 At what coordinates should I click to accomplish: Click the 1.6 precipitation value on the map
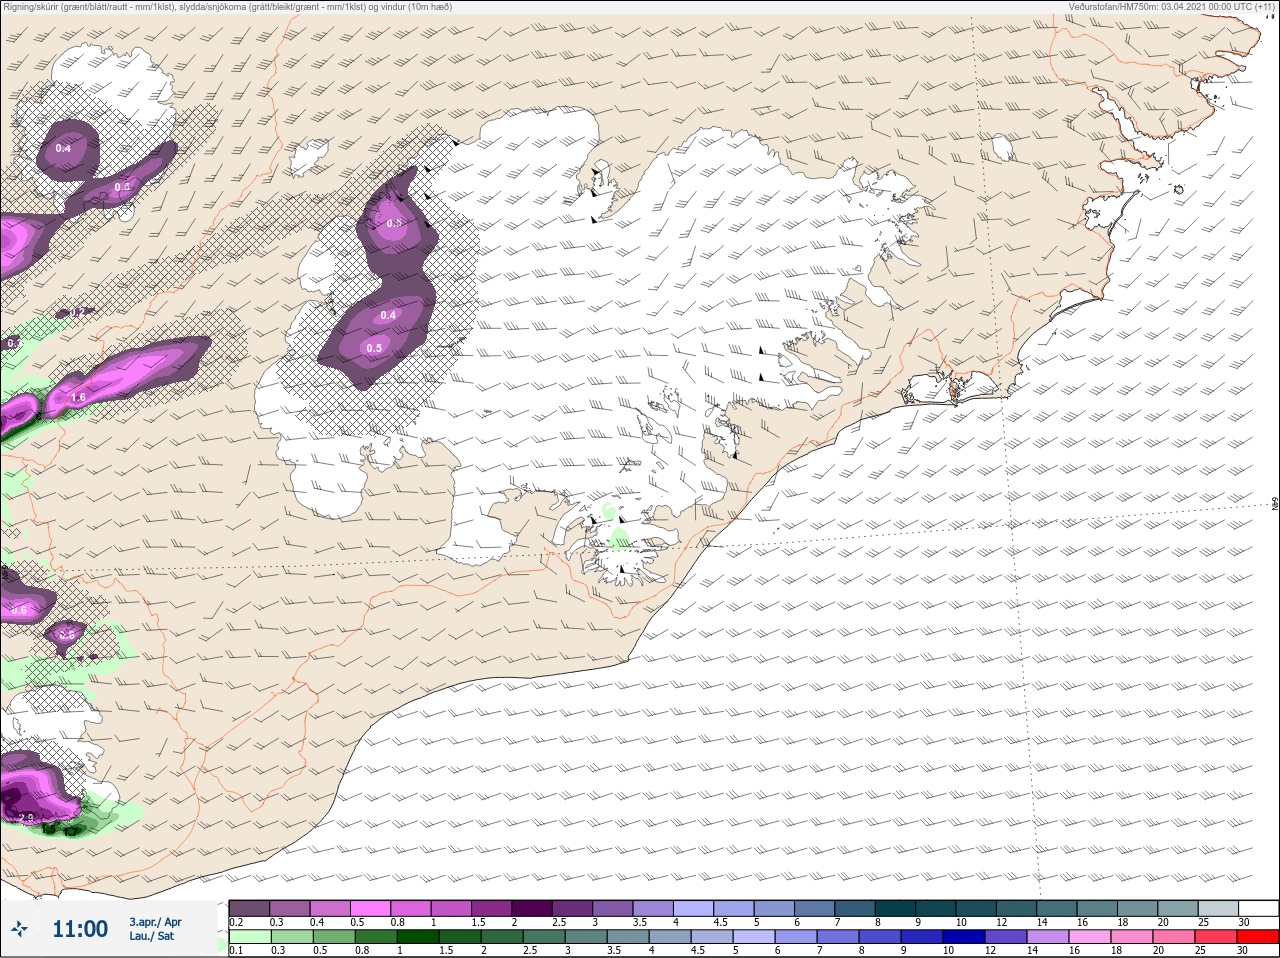click(79, 398)
